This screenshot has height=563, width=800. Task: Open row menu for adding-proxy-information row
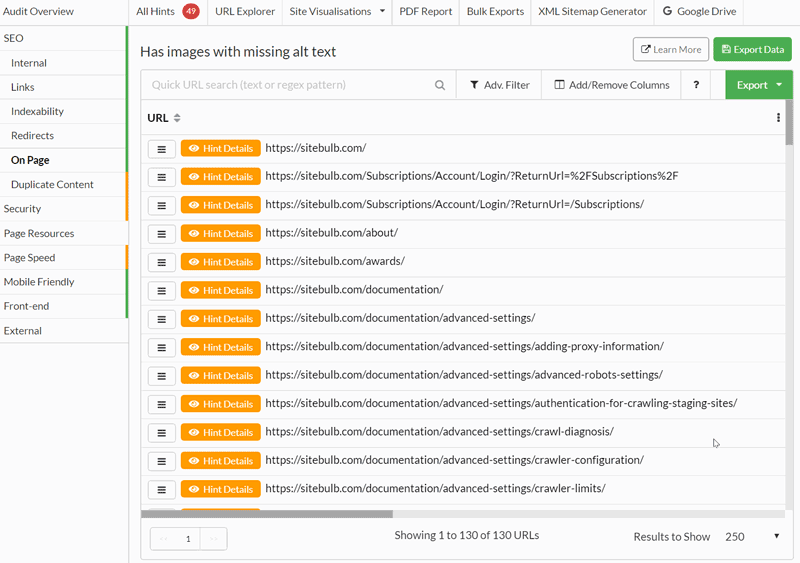pyautogui.click(x=162, y=348)
